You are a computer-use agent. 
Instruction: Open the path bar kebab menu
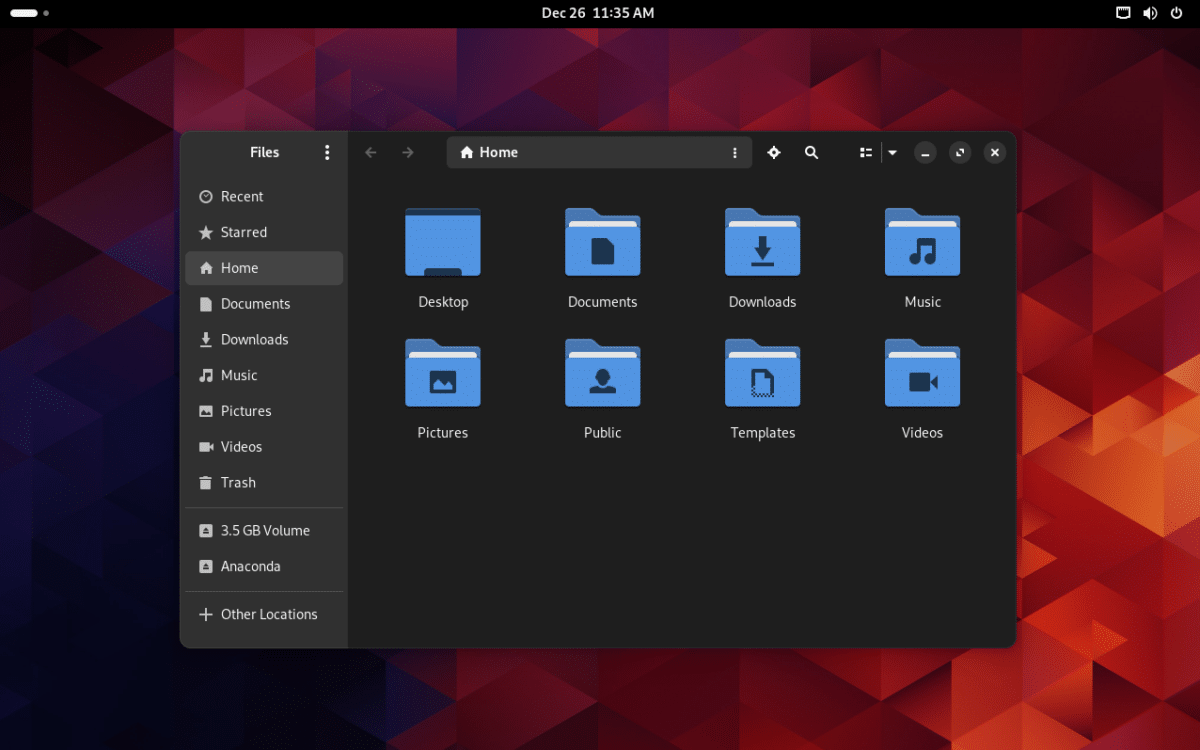pos(735,152)
